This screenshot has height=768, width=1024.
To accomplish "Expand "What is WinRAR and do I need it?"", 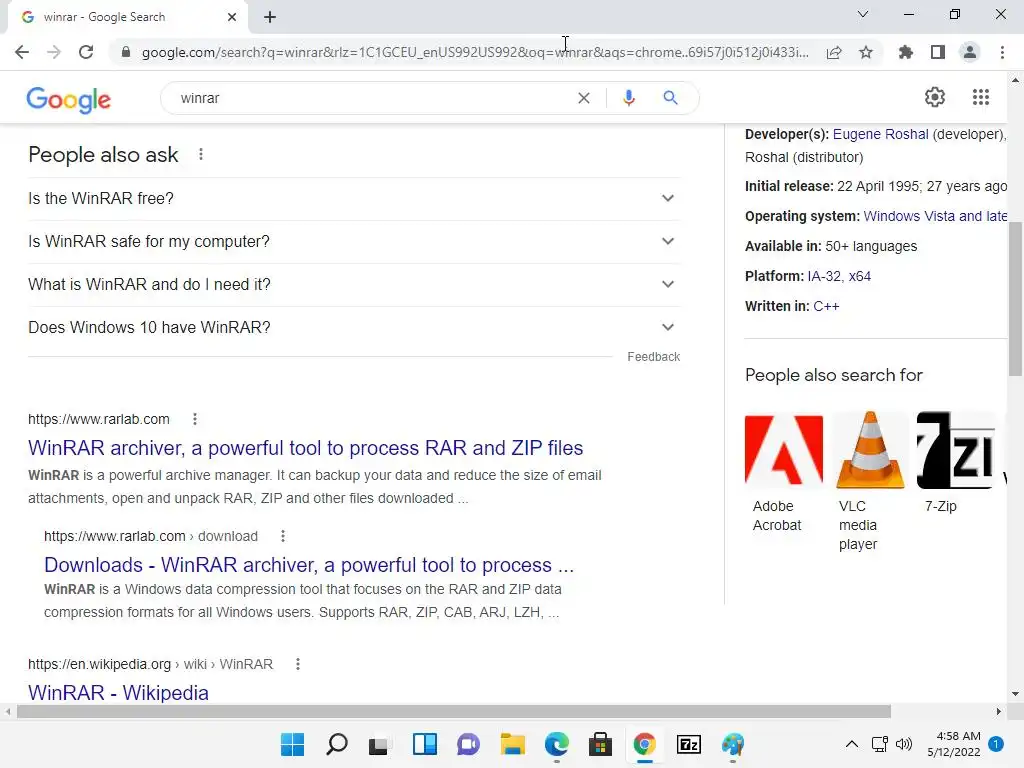I will tap(354, 285).
